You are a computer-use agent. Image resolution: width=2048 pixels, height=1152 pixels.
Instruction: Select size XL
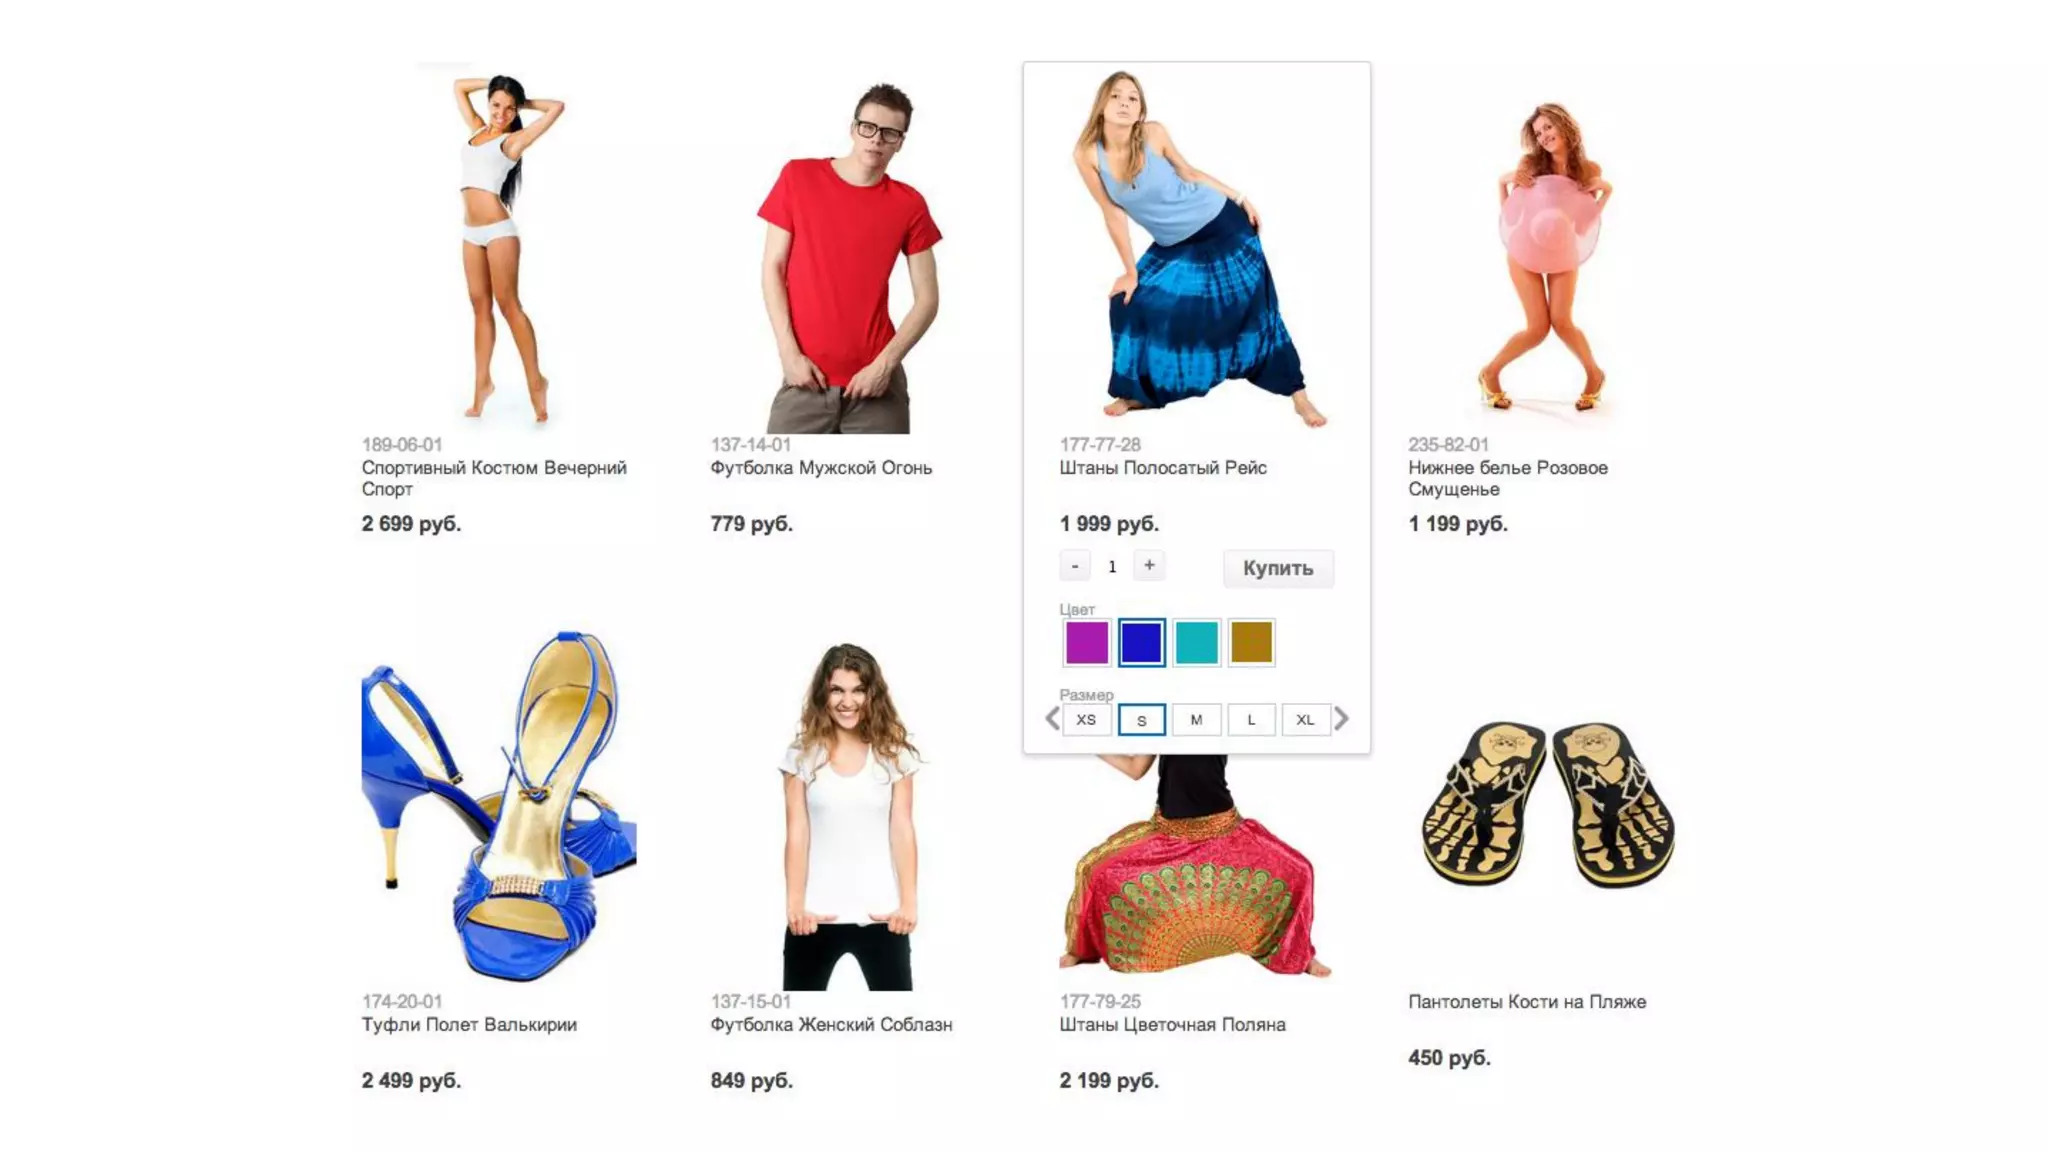pos(1305,720)
